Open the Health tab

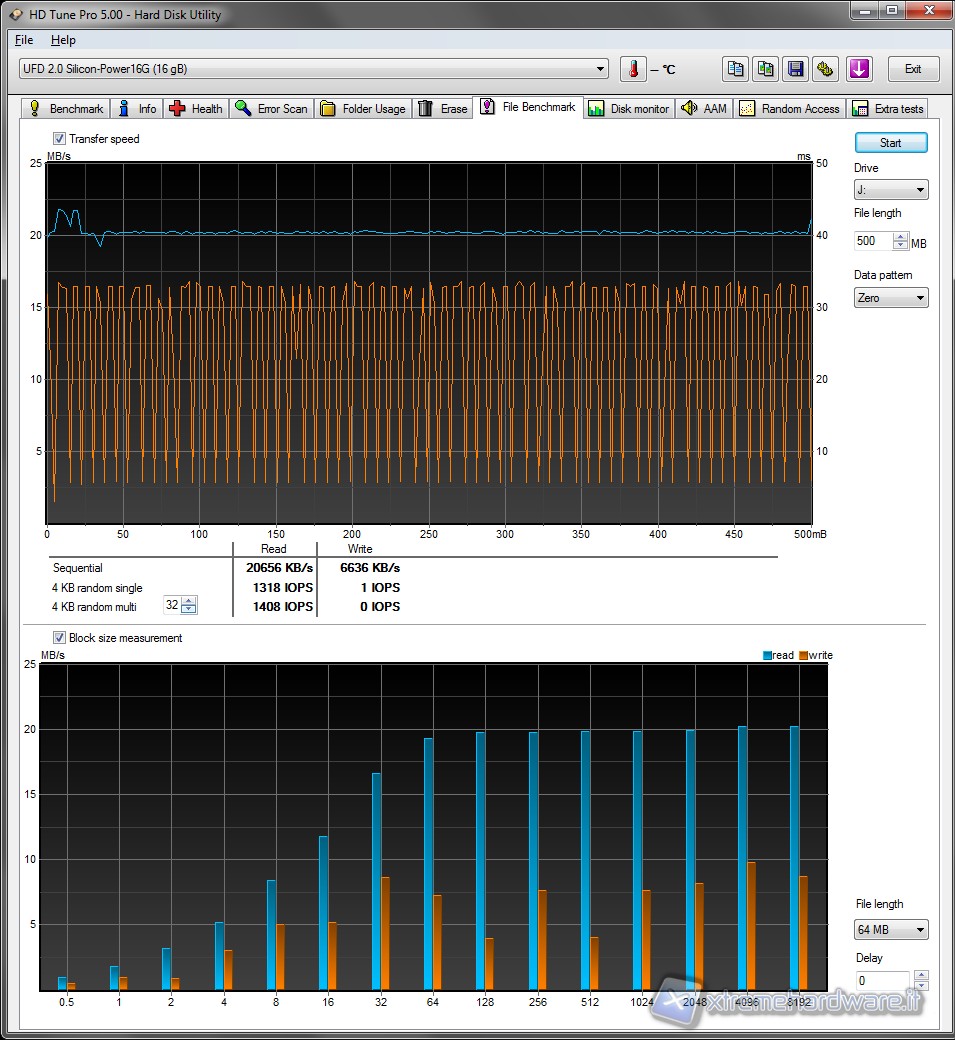pos(196,108)
